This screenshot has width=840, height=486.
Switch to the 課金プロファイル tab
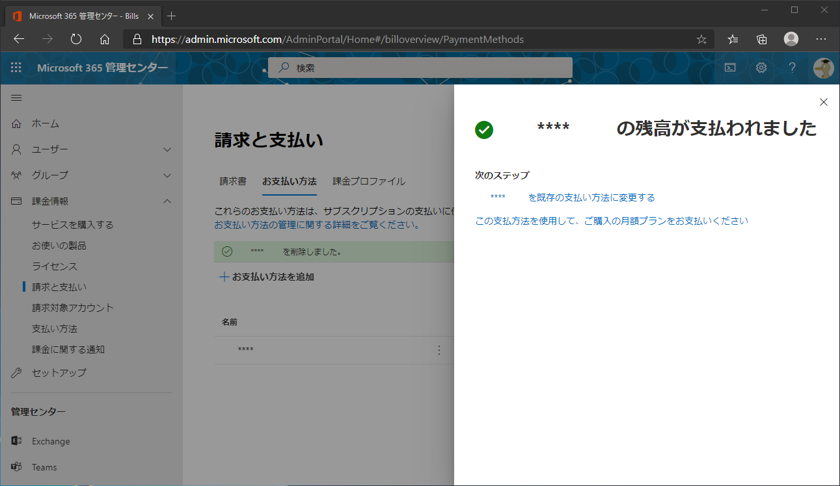[x=369, y=182]
